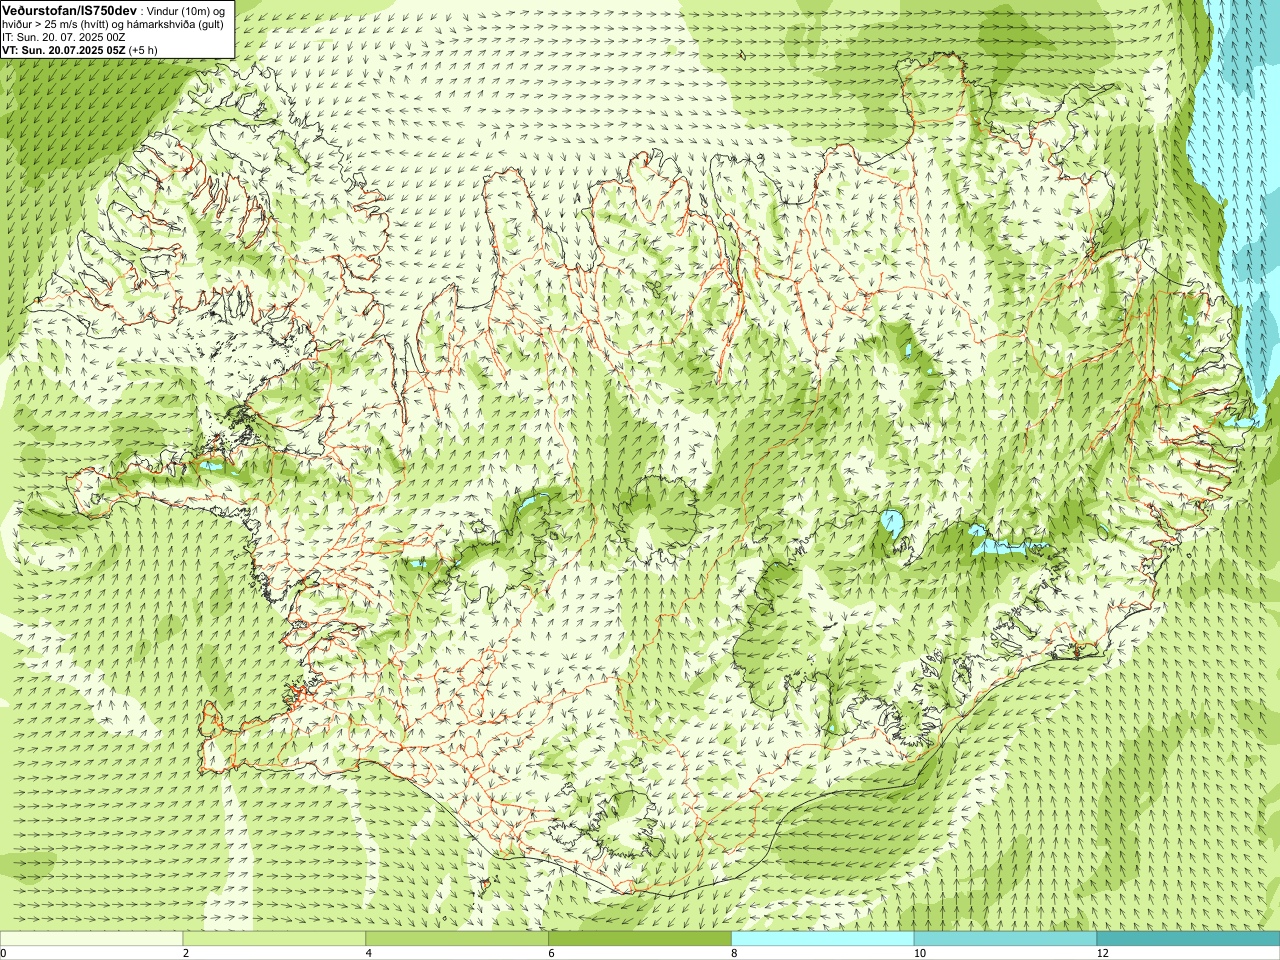Click the '0' tick label on color scale
This screenshot has width=1280, height=960.
tap(4, 953)
